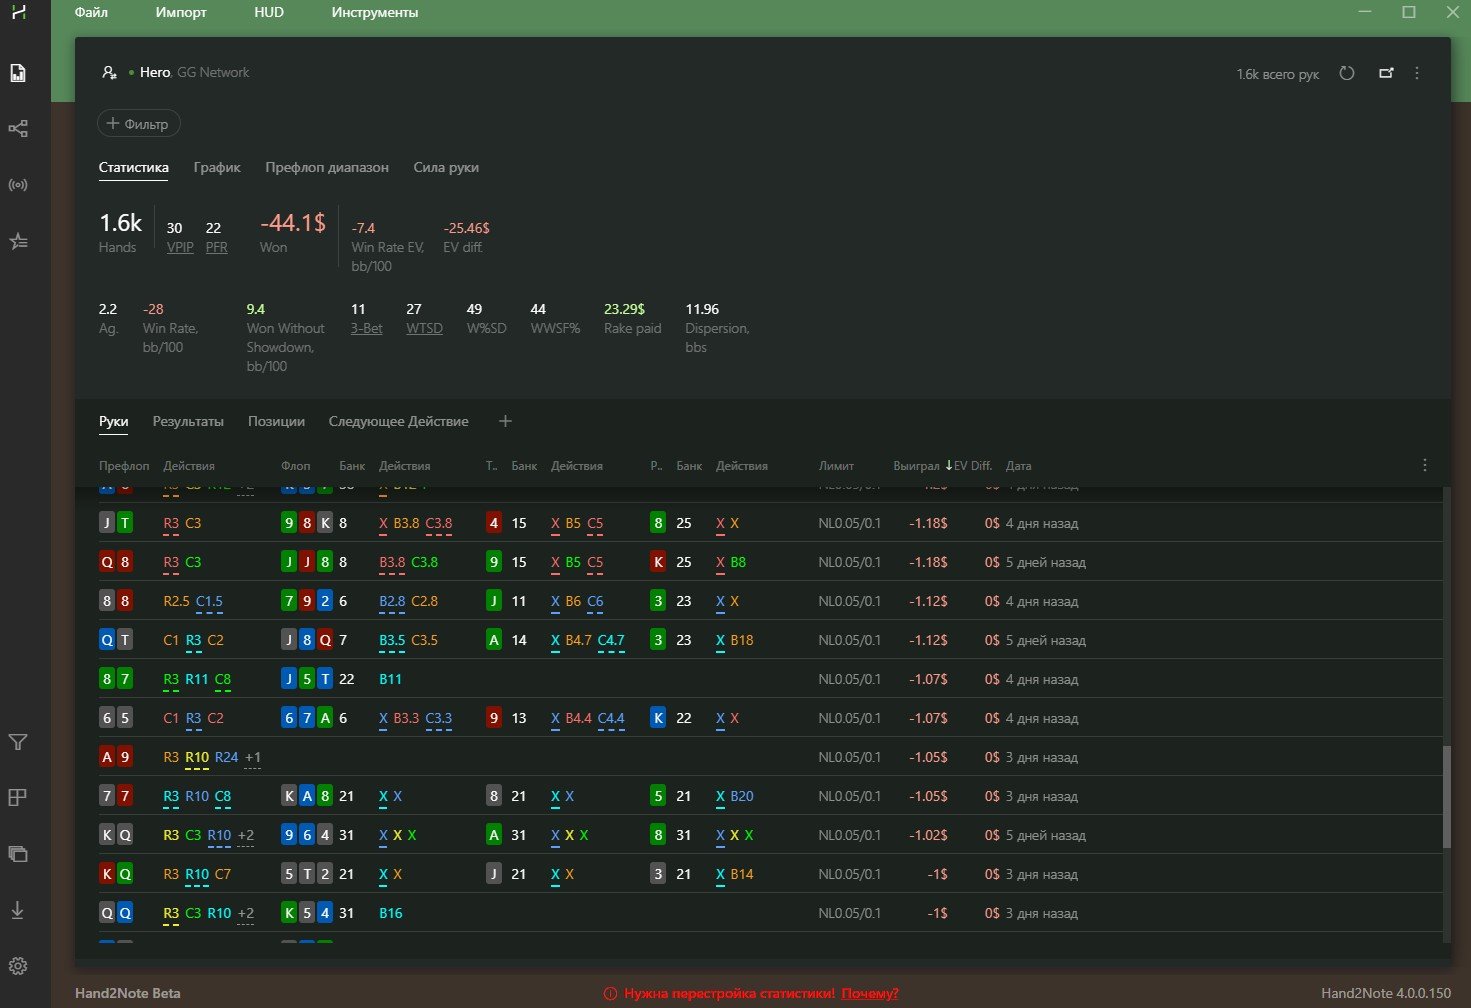Open the reports icon in left sidebar

pos(18,73)
